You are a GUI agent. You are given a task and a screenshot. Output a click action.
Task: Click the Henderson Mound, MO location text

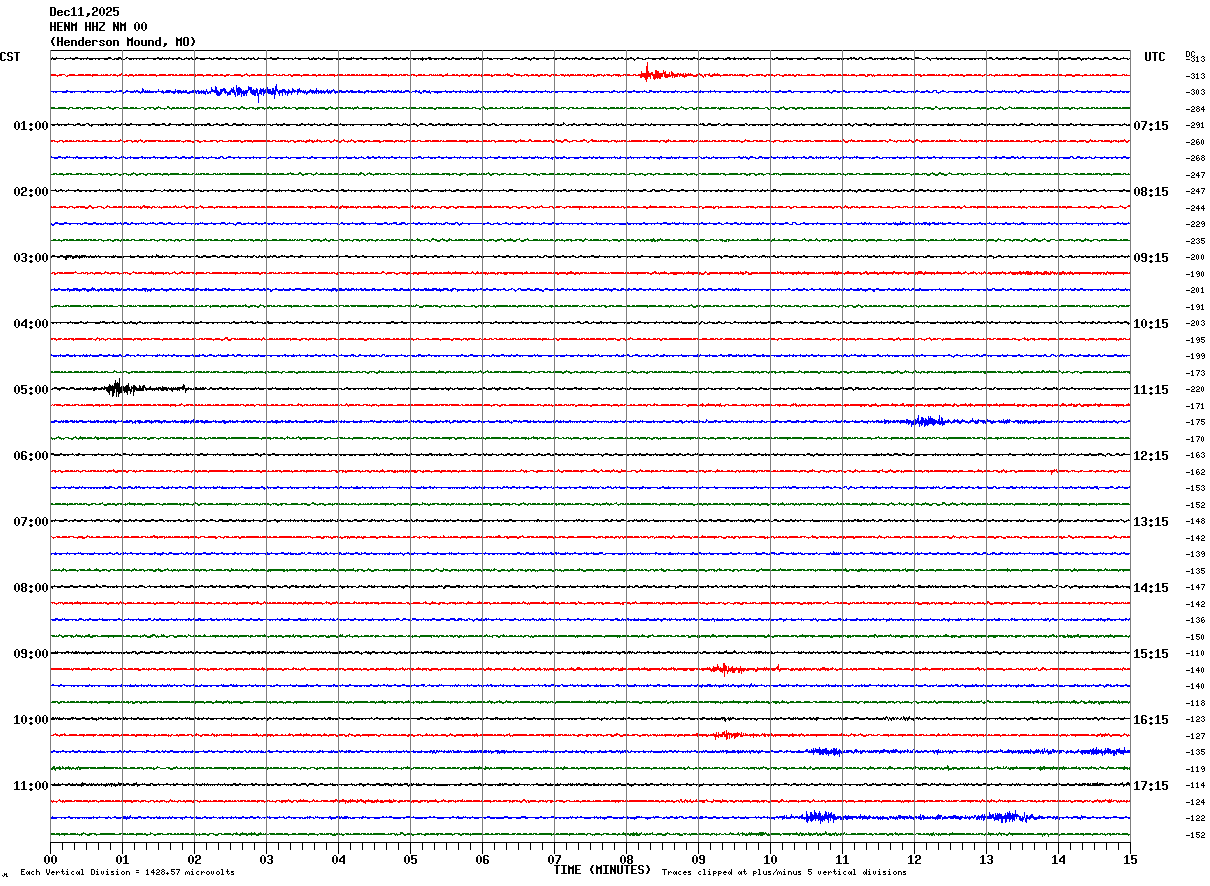(123, 42)
